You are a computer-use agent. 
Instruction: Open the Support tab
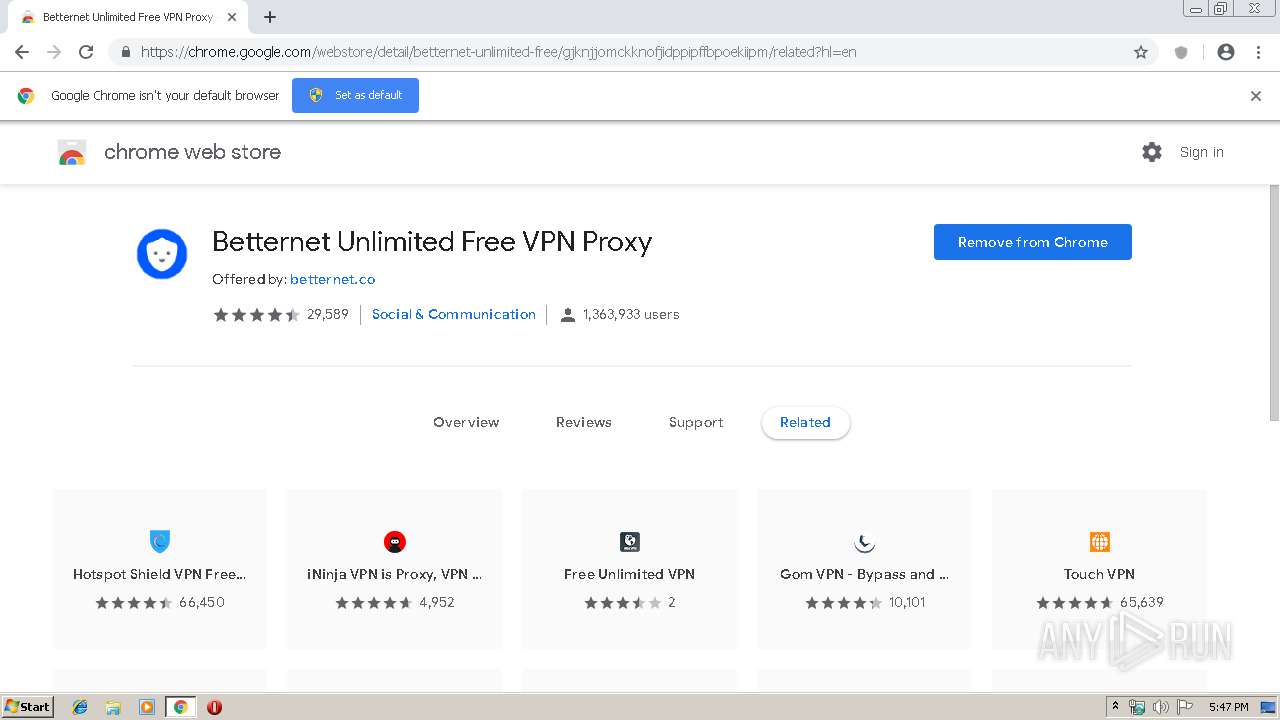point(696,422)
